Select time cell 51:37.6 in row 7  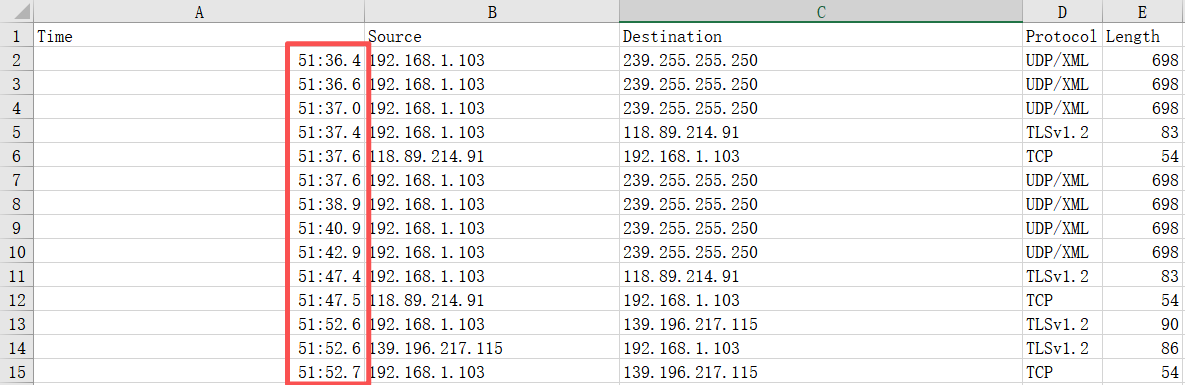(200, 180)
